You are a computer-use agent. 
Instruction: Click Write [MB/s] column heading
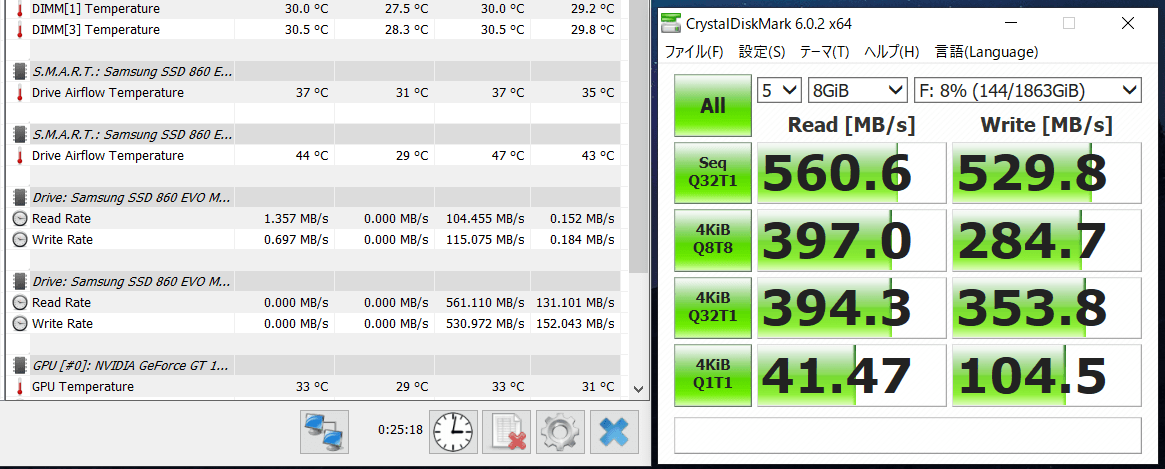[x=1047, y=124]
